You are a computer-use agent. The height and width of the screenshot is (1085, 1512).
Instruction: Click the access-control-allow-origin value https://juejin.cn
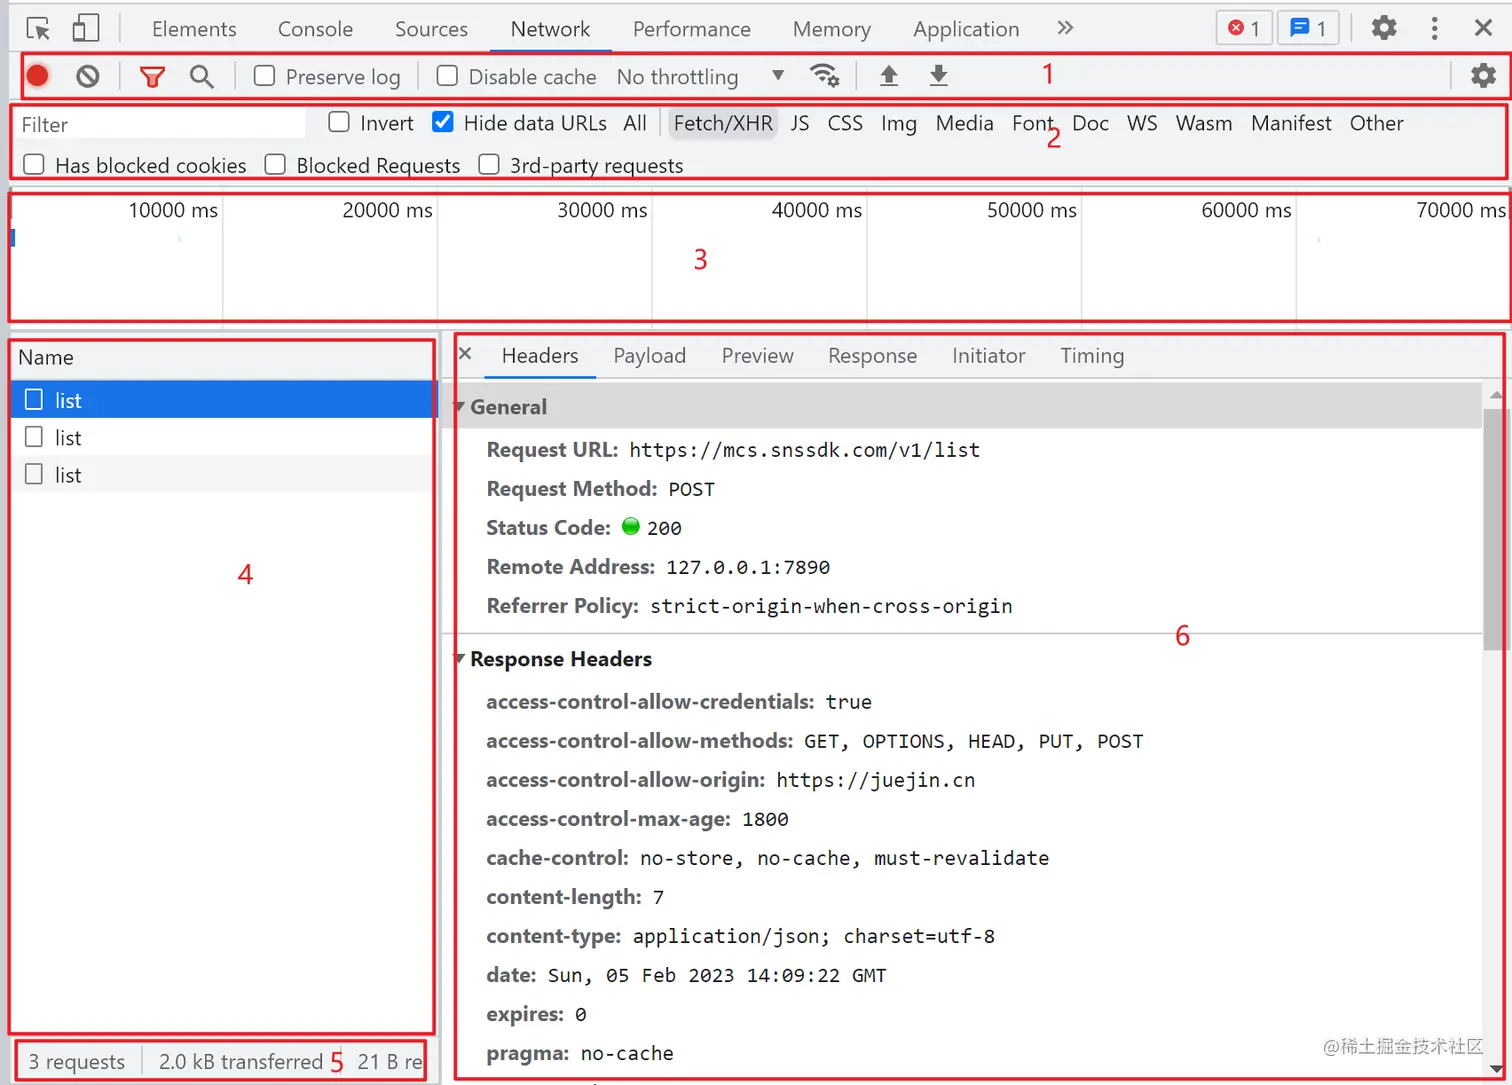pyautogui.click(x=875, y=780)
